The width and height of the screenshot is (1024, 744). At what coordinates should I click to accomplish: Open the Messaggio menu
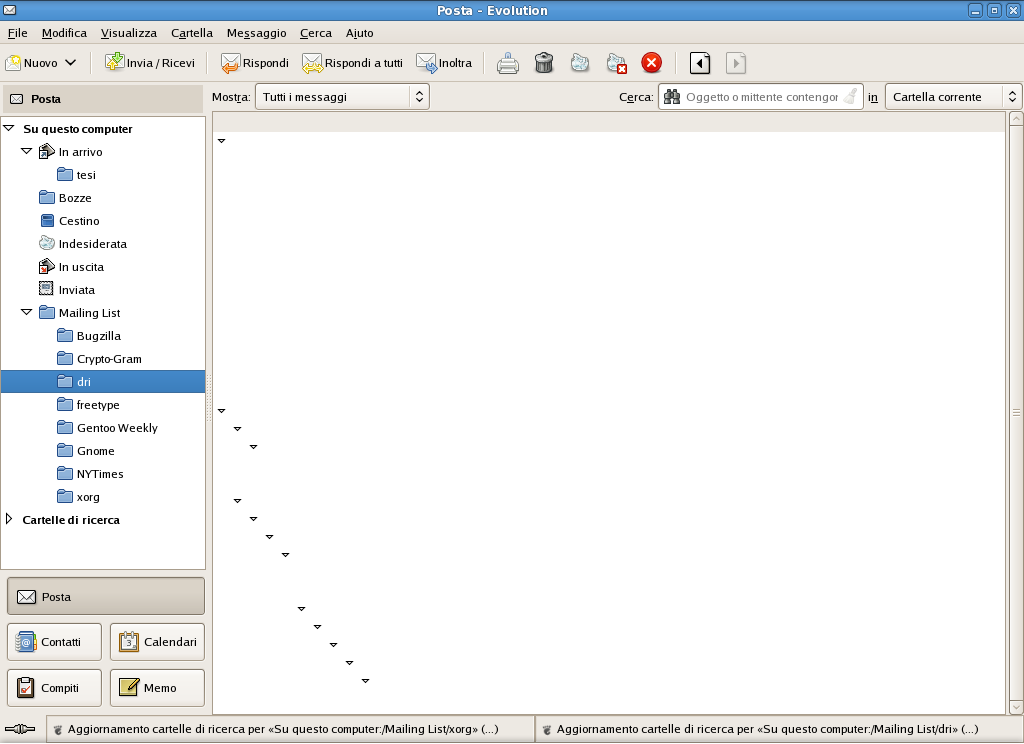[x=256, y=33]
